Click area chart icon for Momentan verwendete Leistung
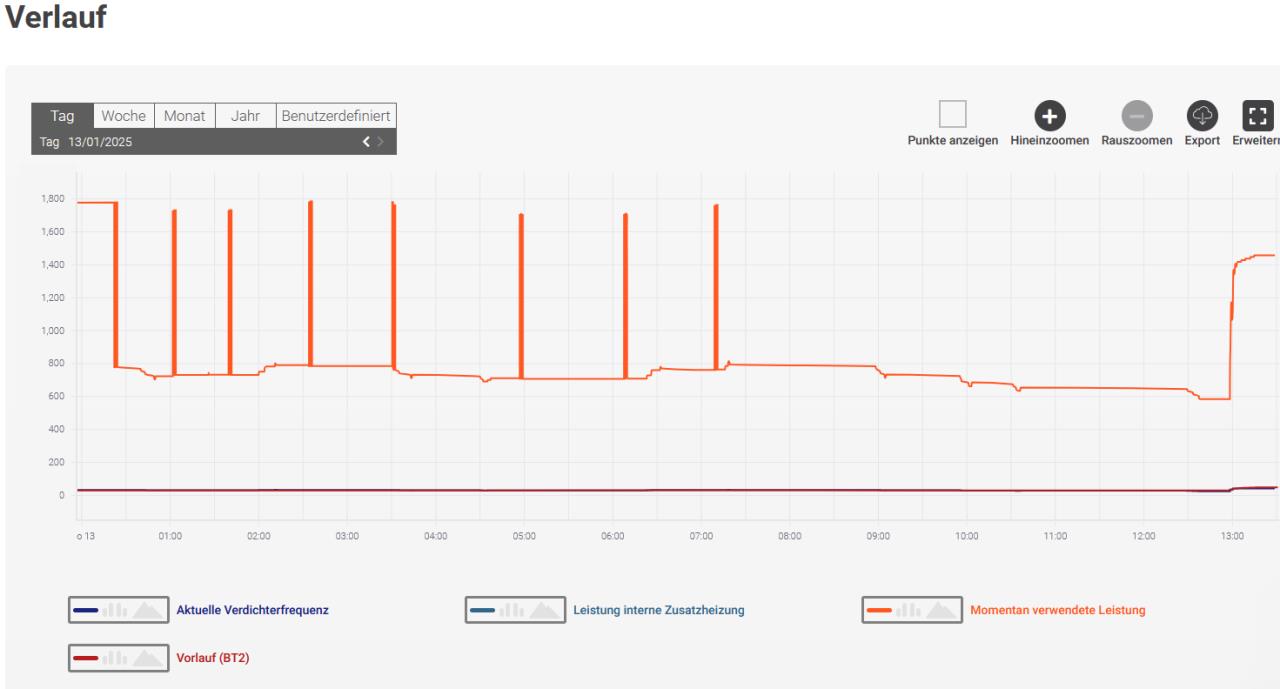This screenshot has height=689, width=1280. [x=940, y=610]
